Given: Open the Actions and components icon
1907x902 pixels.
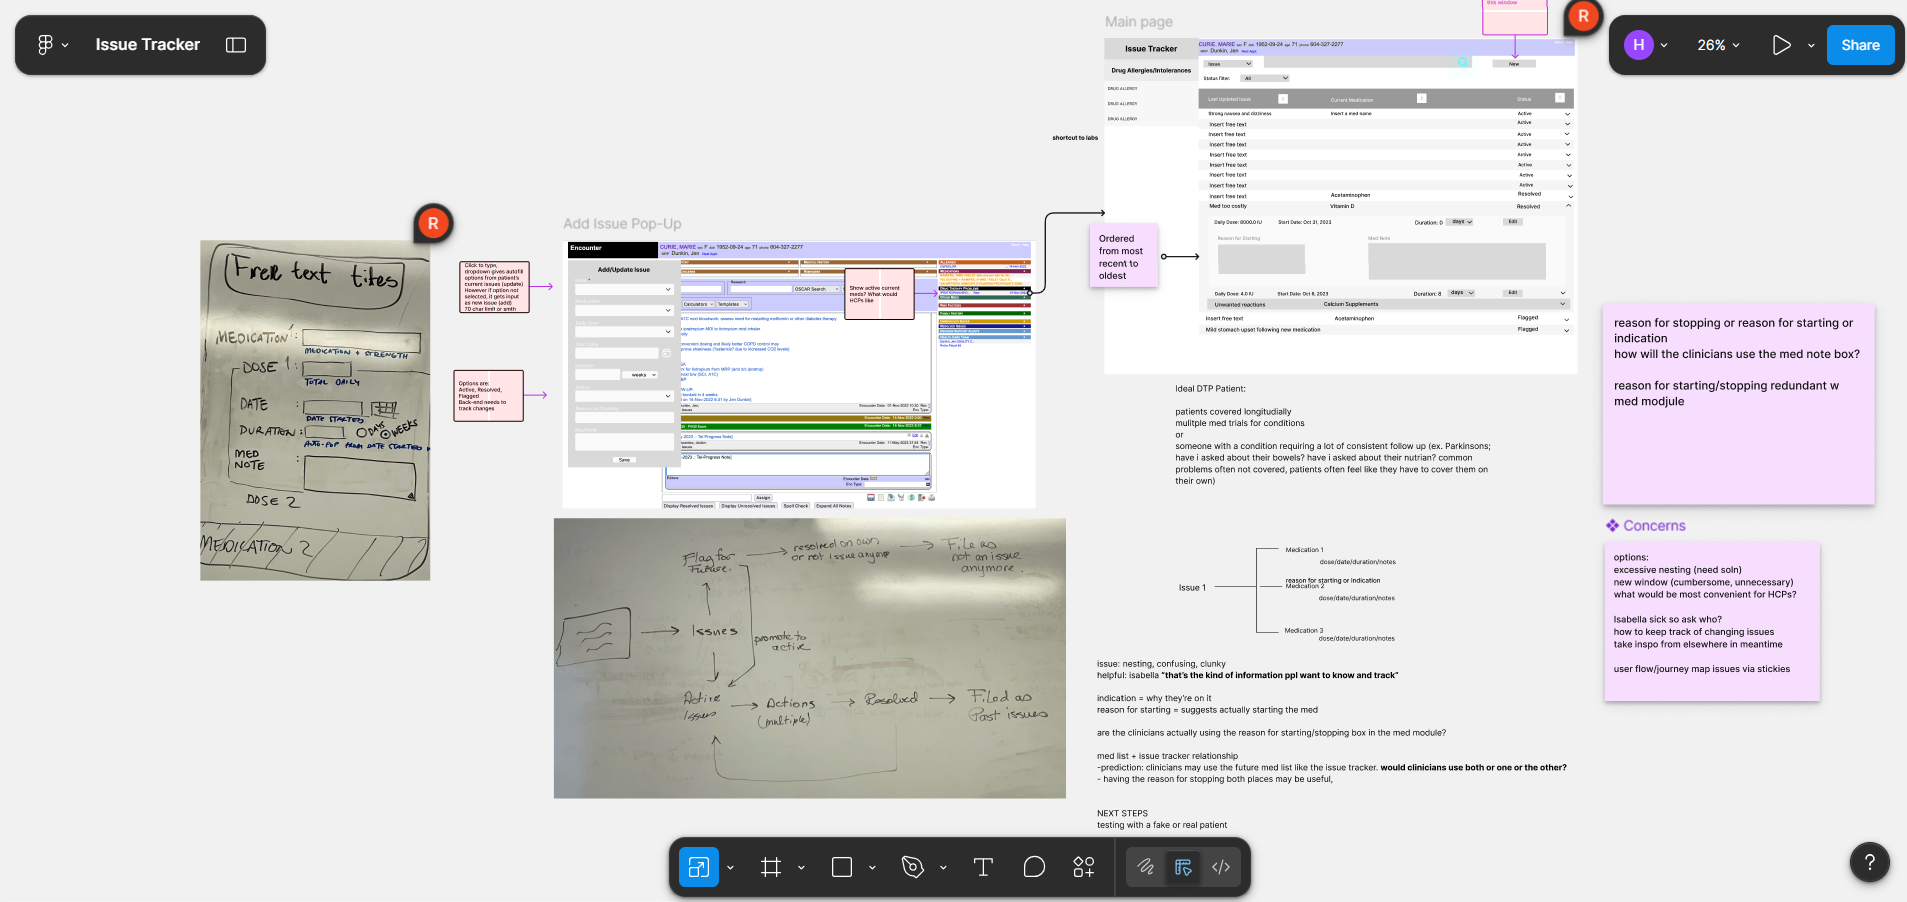Looking at the screenshot, I should pos(1084,867).
